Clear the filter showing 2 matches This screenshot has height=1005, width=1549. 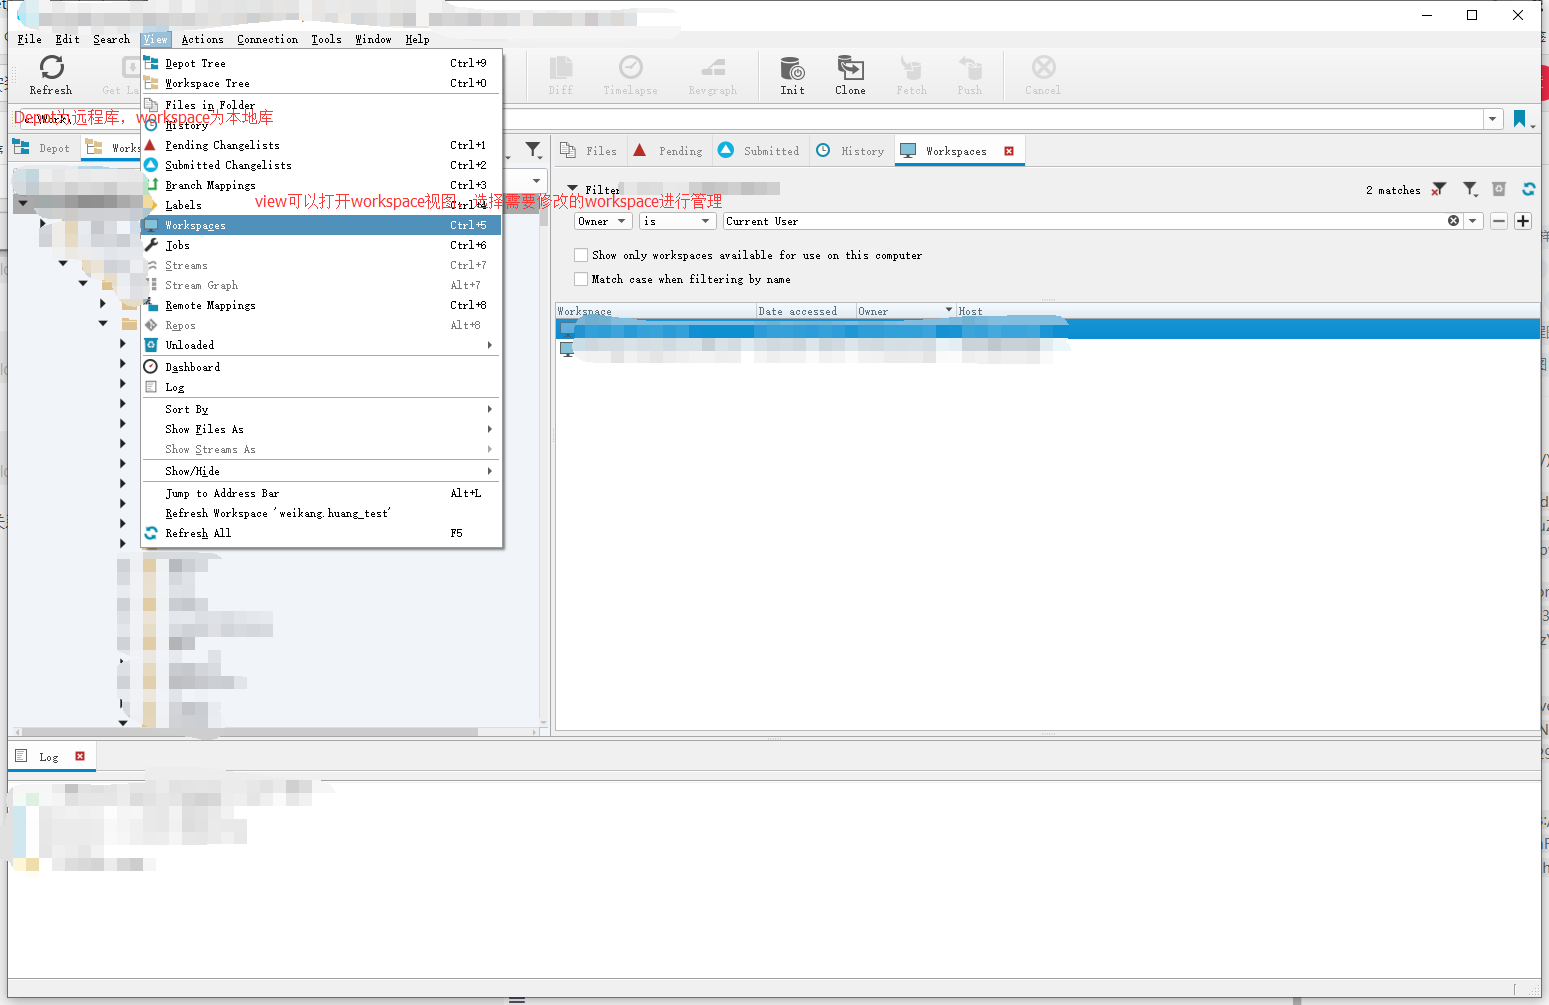point(1438,189)
